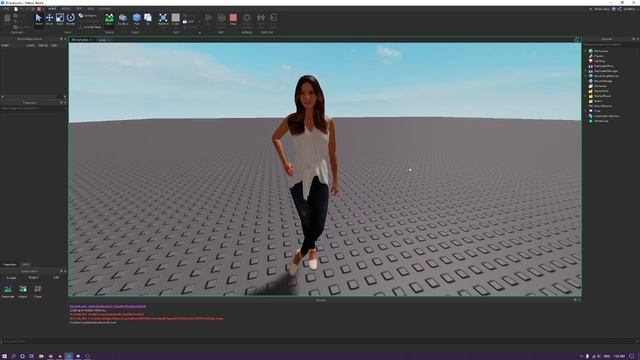Screen dimensions: 640x360
Task: Open the Material Manager
Action: [163, 19]
